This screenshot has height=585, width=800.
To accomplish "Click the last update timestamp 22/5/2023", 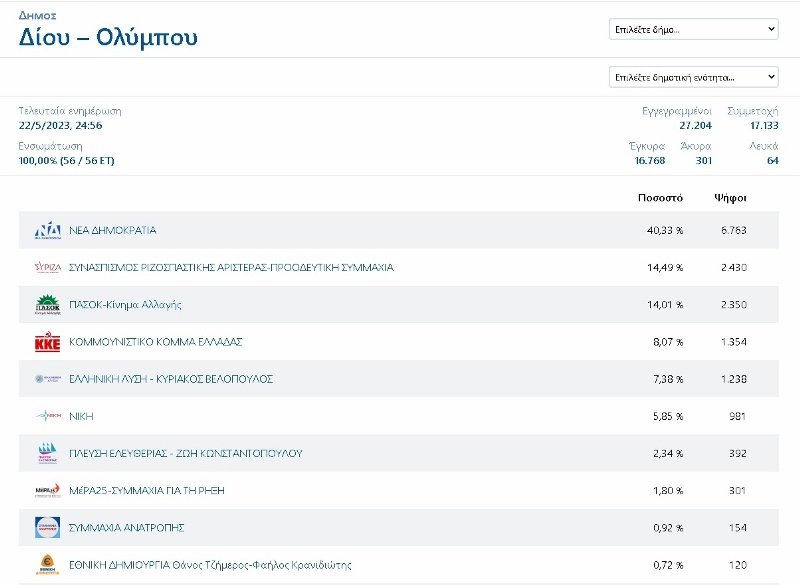I will [60, 125].
